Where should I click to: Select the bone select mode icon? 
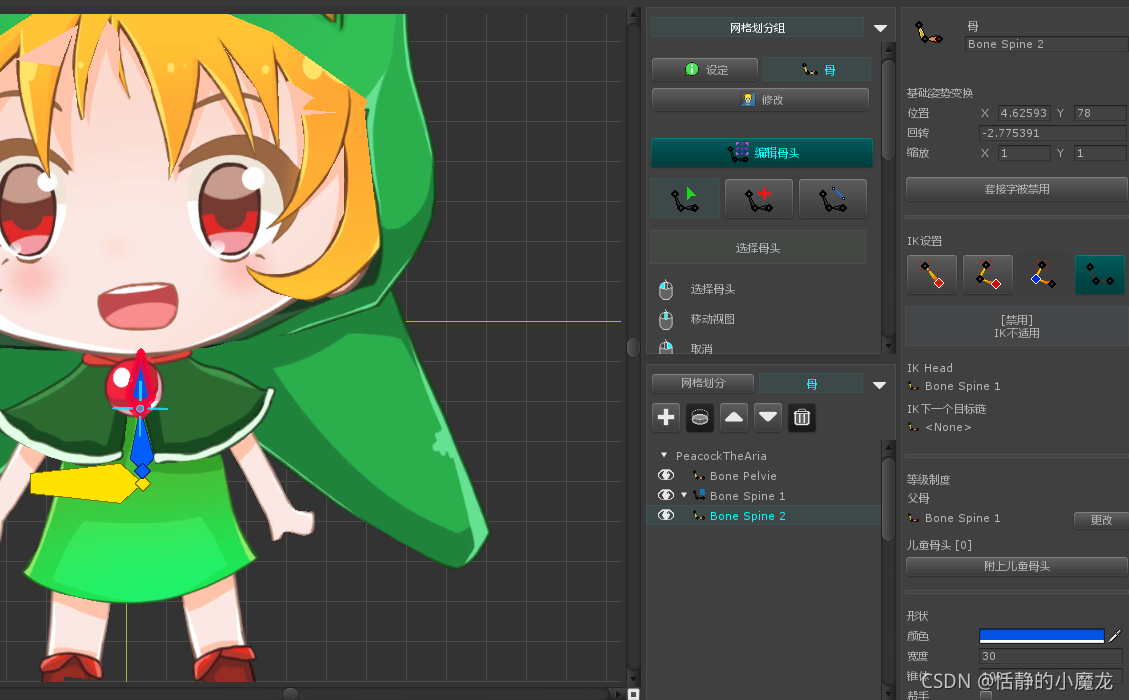click(x=685, y=198)
